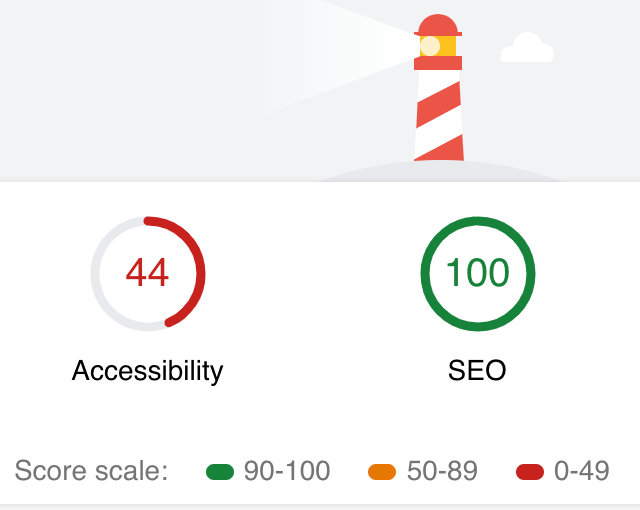Click the '50-89' range text
The height and width of the screenshot is (510, 640).
point(442,471)
